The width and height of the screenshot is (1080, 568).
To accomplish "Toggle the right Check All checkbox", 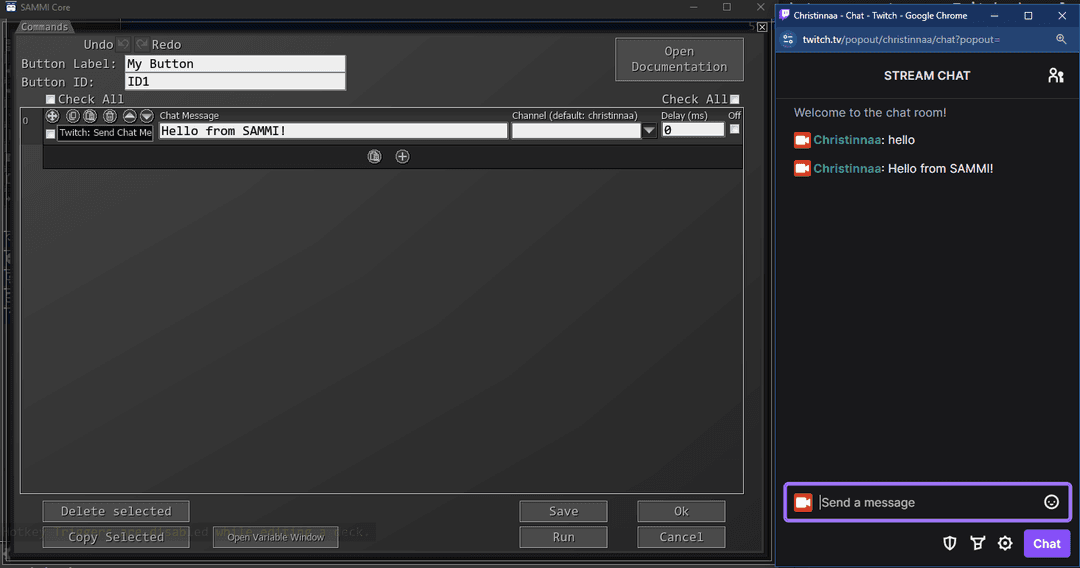I will pyautogui.click(x=734, y=99).
